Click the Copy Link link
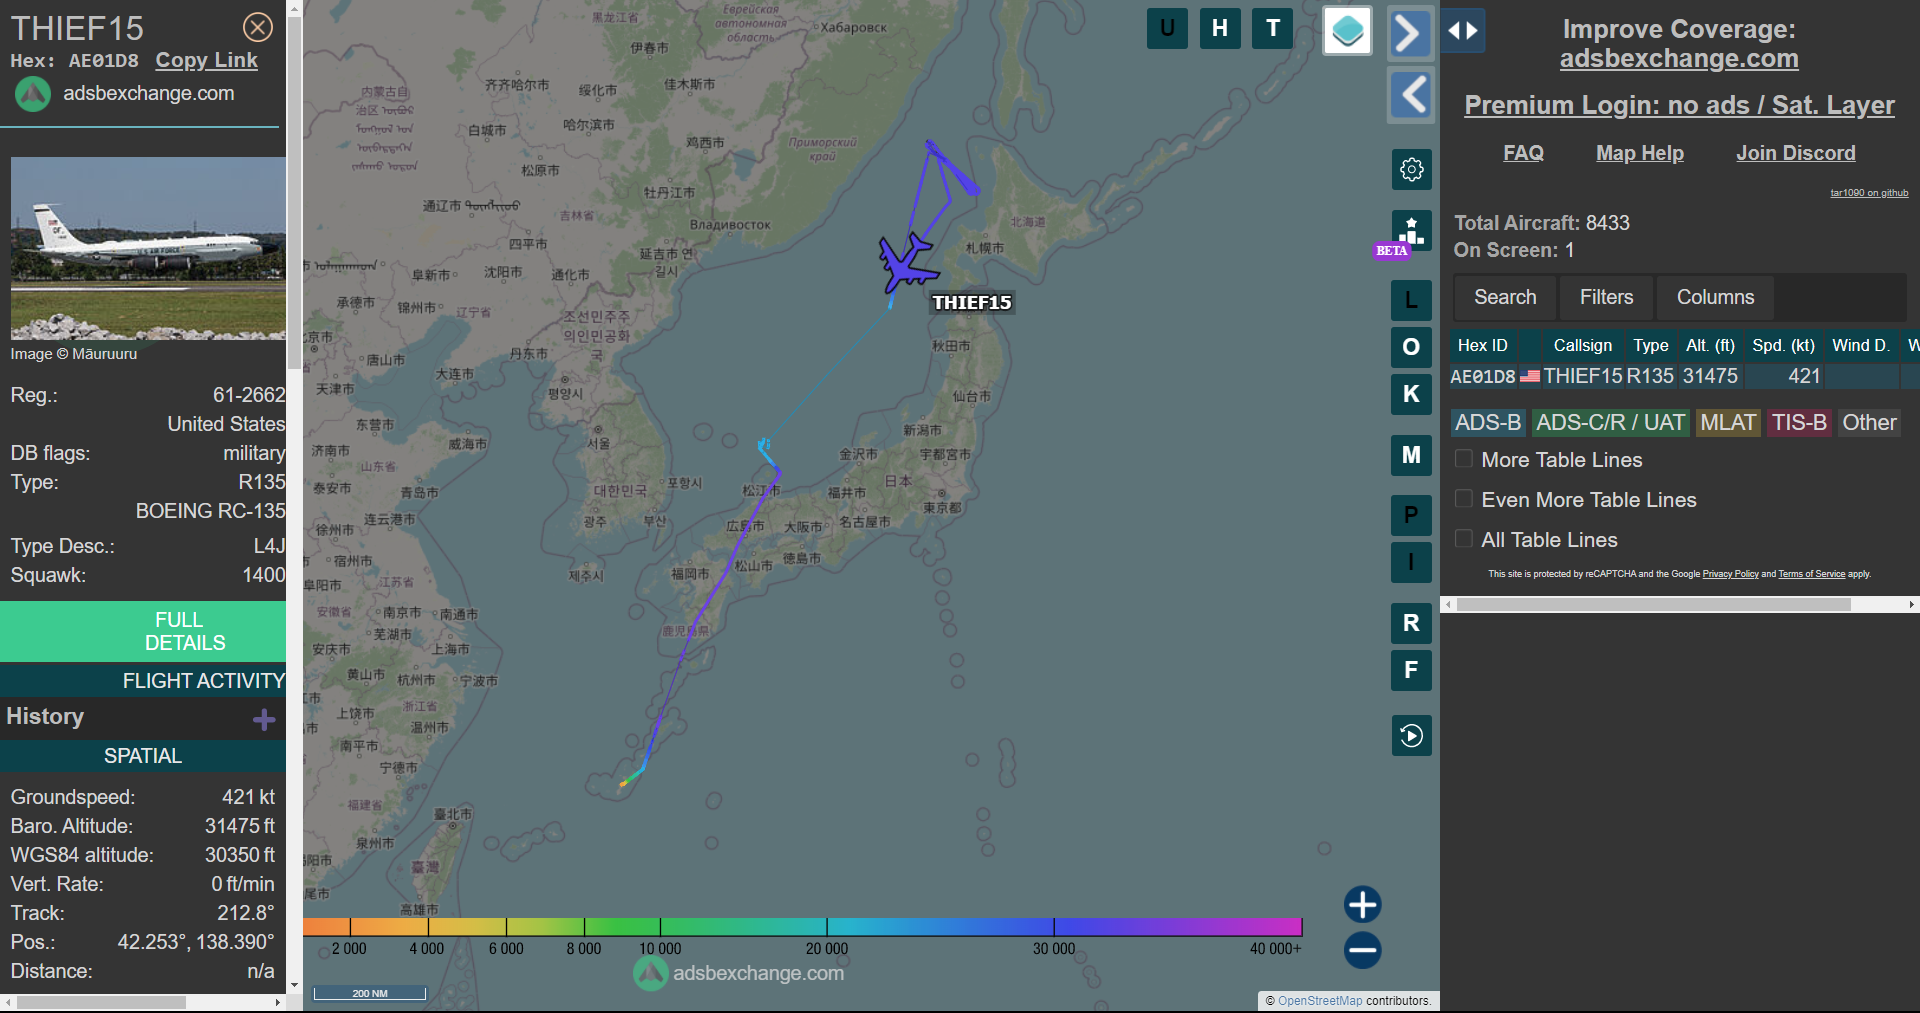 [206, 60]
